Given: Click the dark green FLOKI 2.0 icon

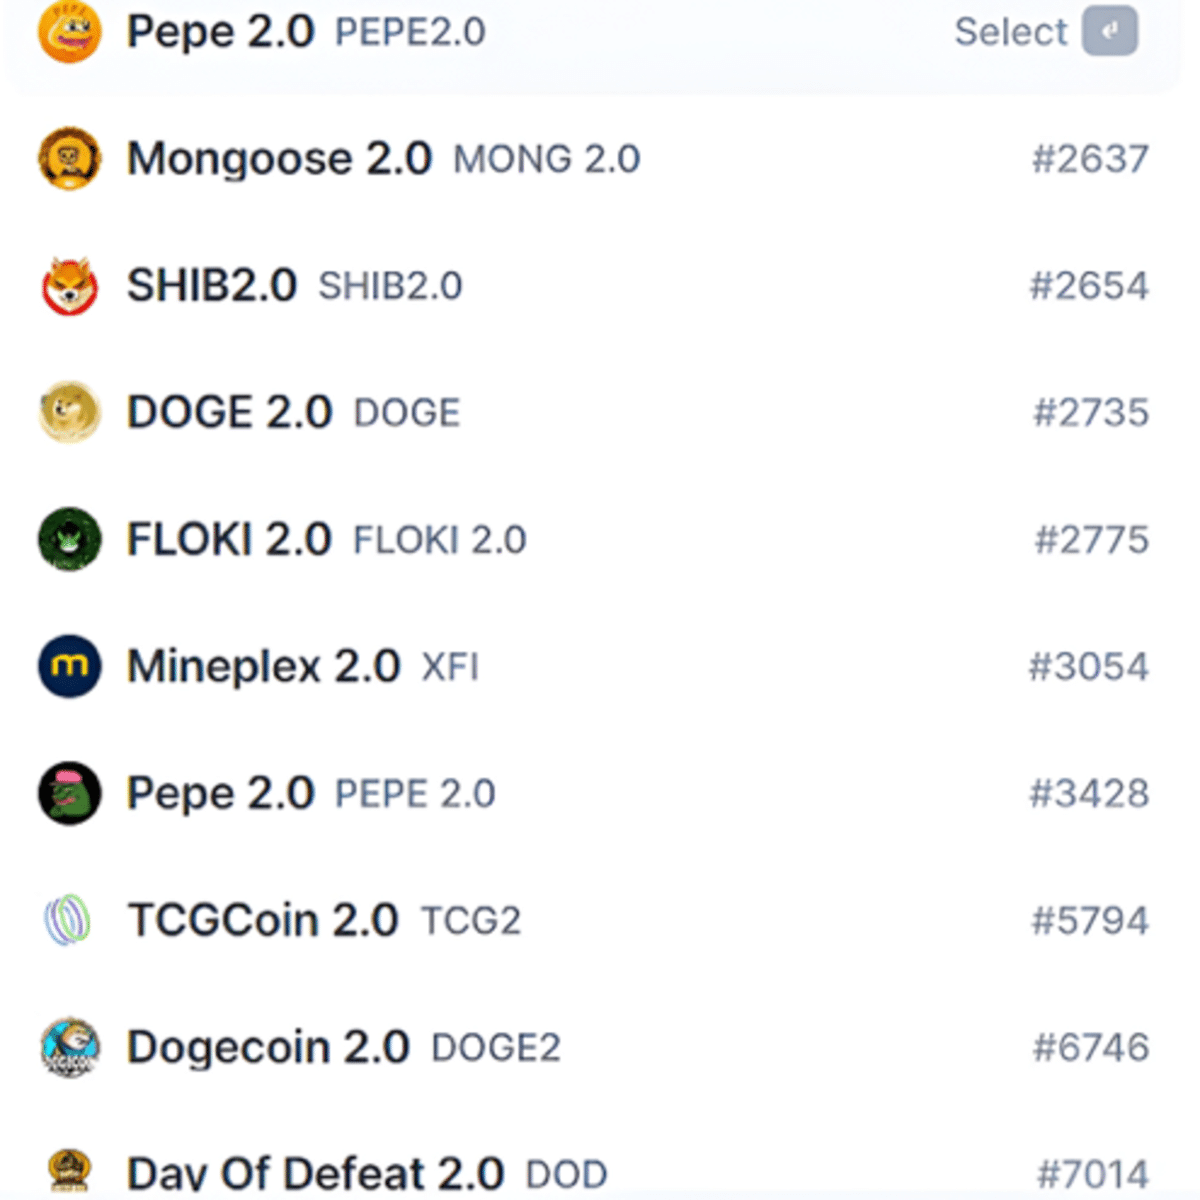Looking at the screenshot, I should pyautogui.click(x=69, y=539).
